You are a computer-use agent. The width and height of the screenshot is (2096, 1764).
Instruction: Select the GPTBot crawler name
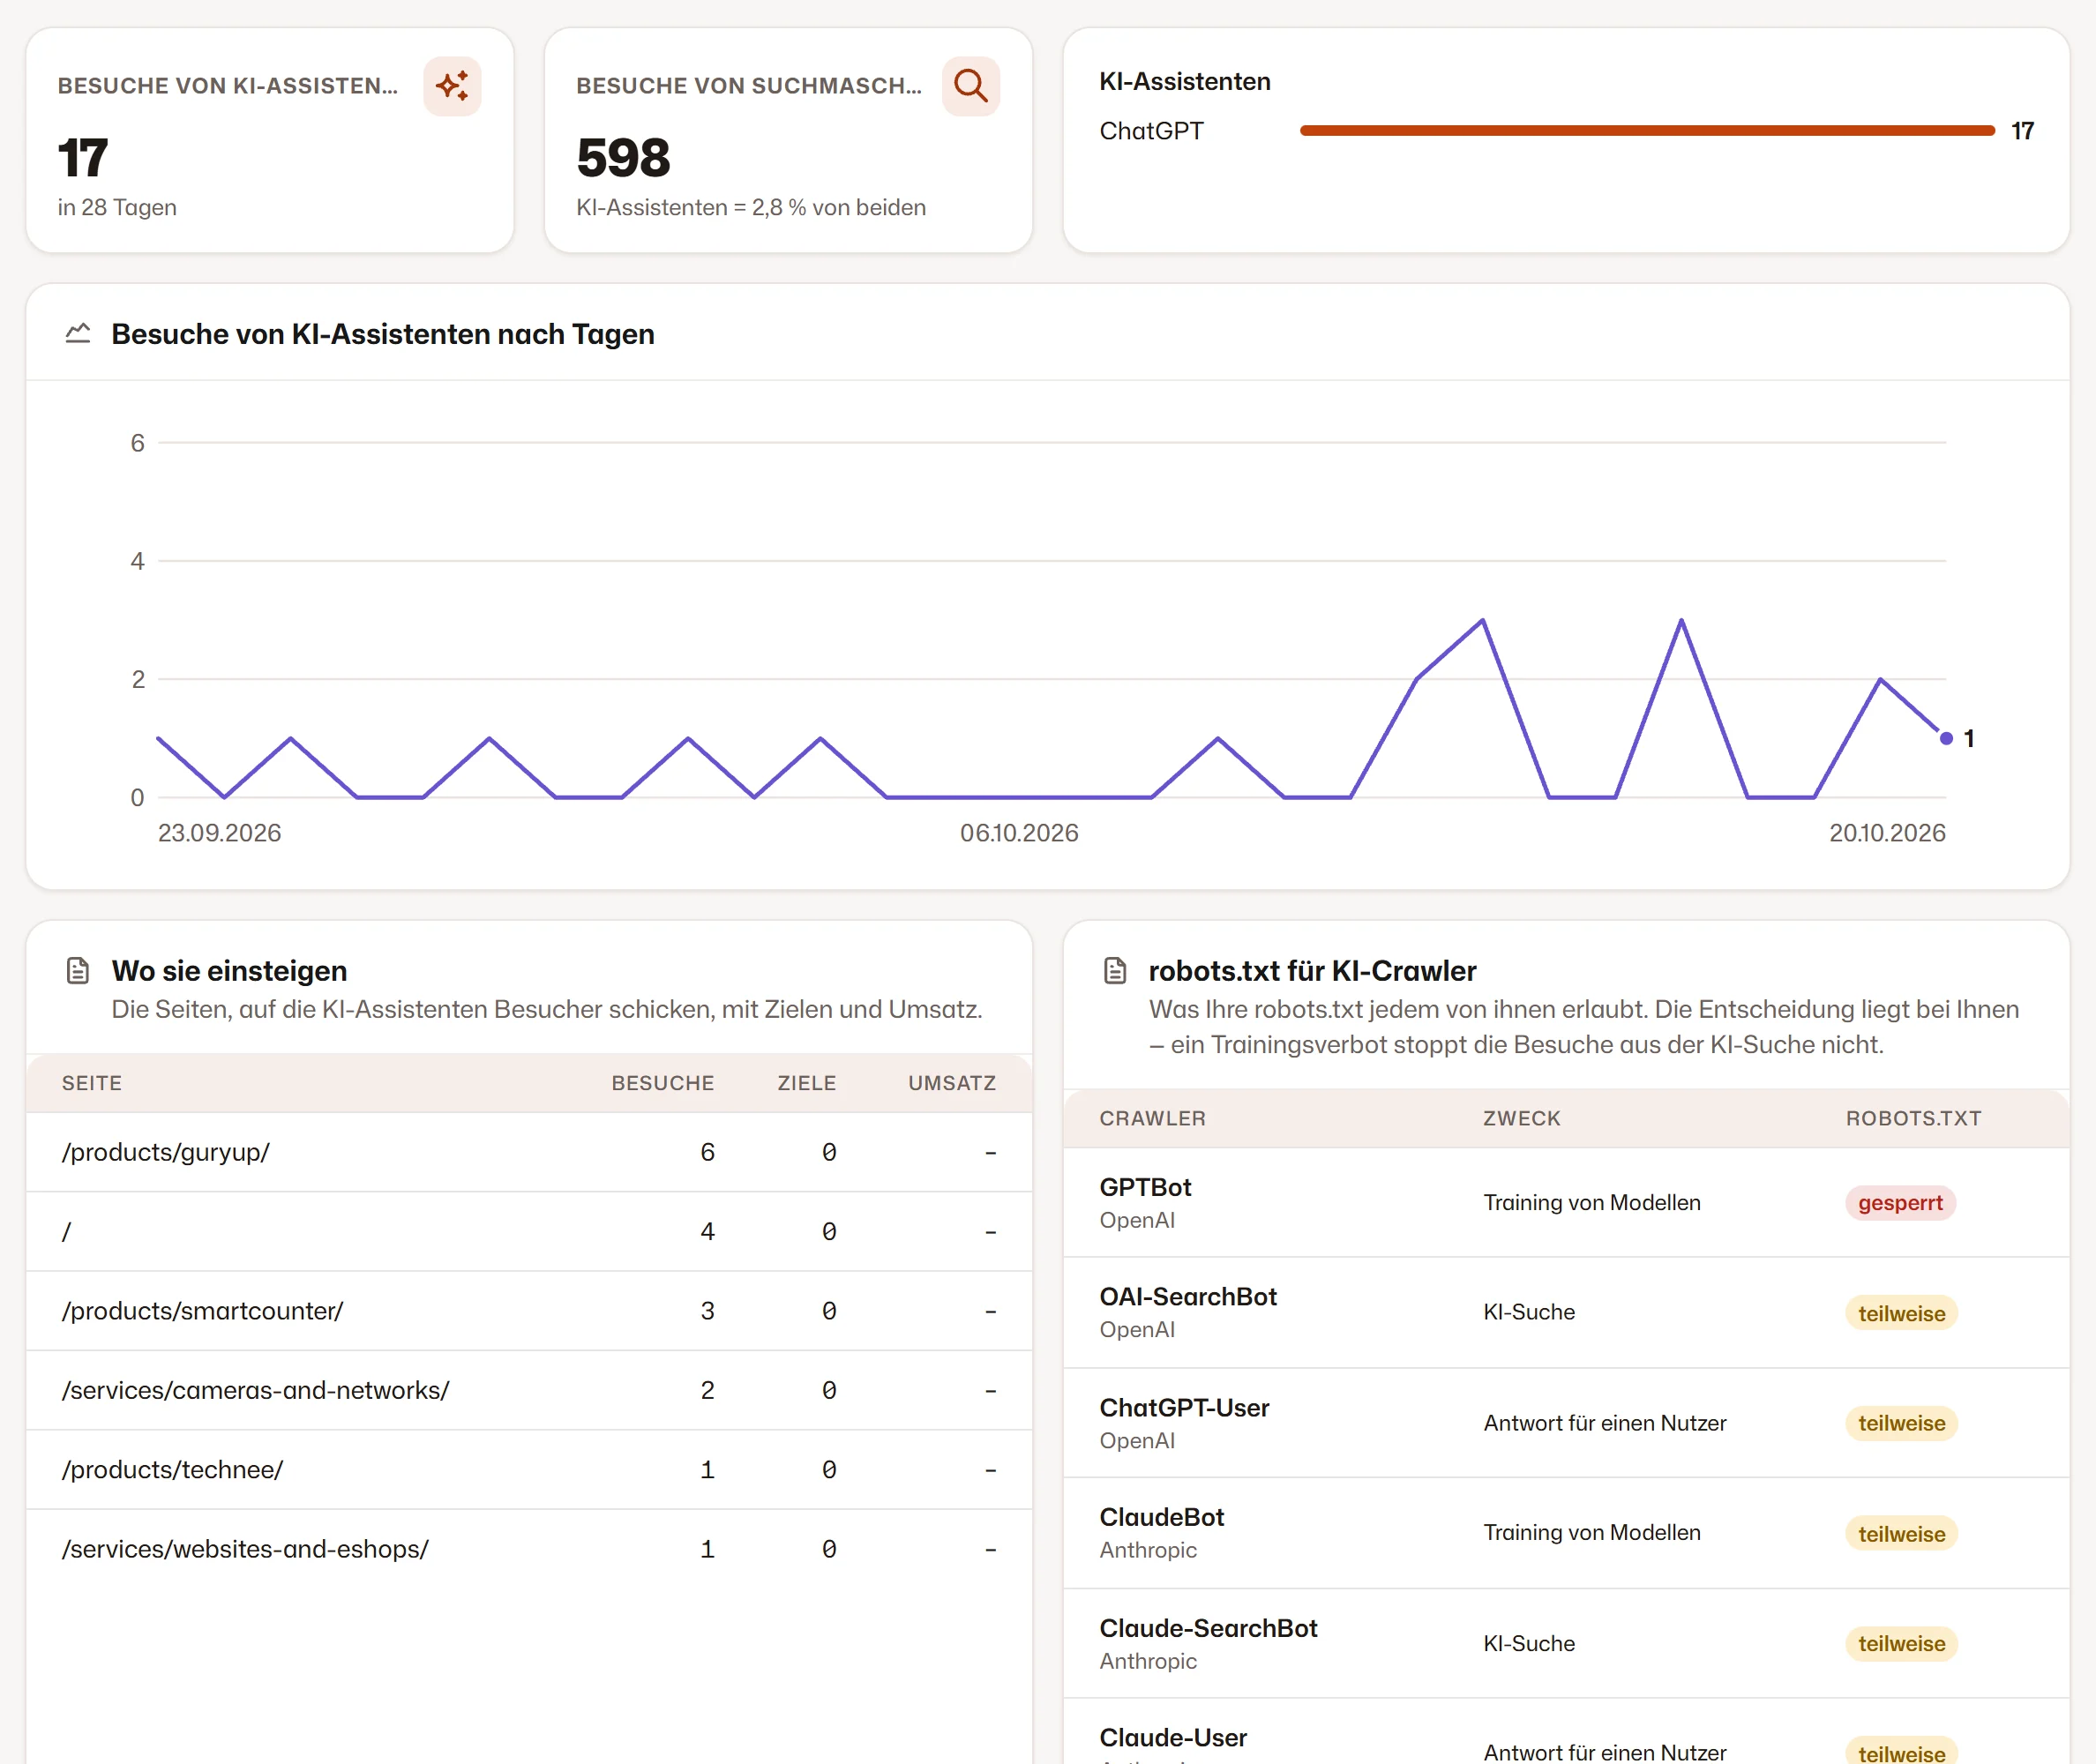[1145, 1187]
